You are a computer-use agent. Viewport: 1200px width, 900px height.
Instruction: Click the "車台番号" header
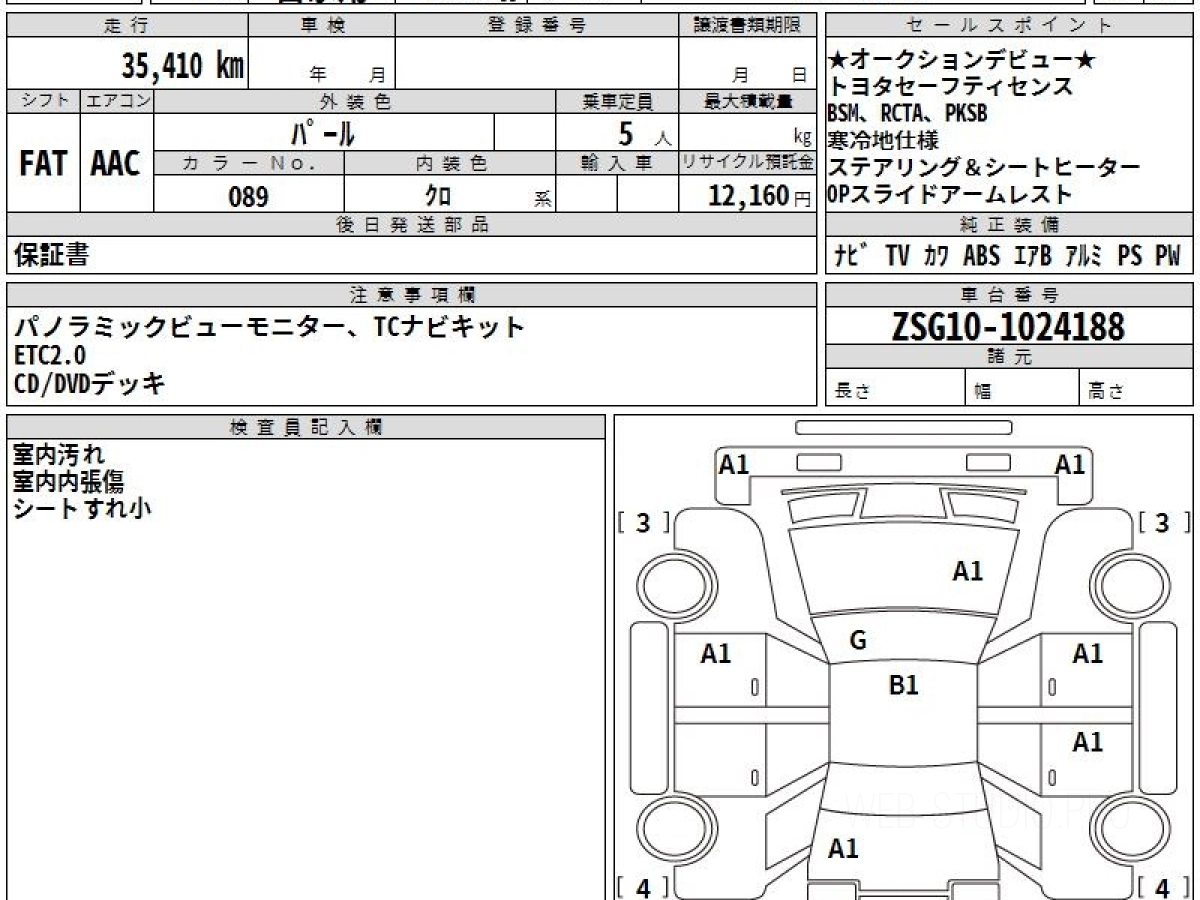[x=1009, y=295]
